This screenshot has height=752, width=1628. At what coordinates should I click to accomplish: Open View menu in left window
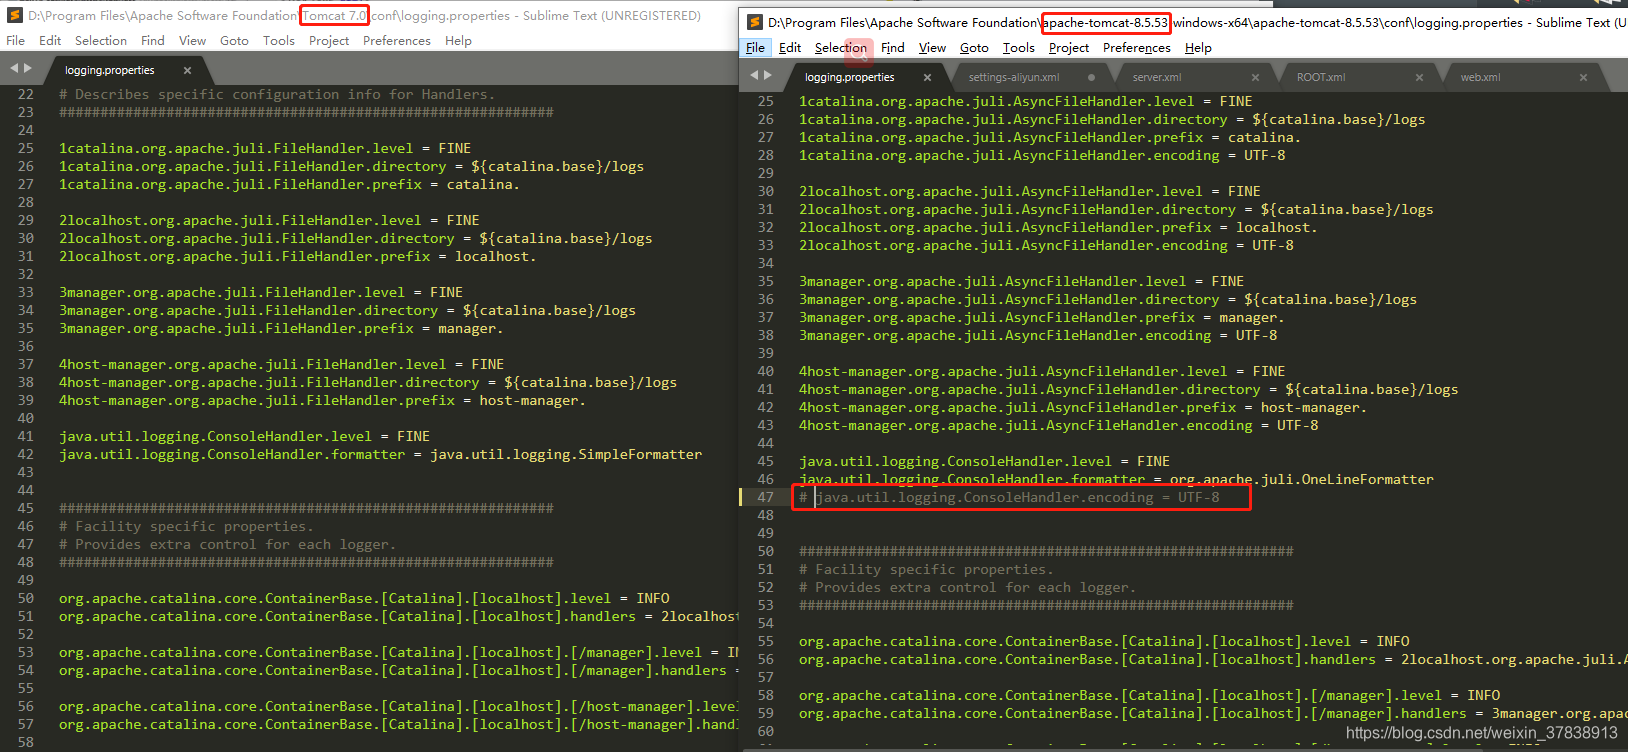(193, 41)
